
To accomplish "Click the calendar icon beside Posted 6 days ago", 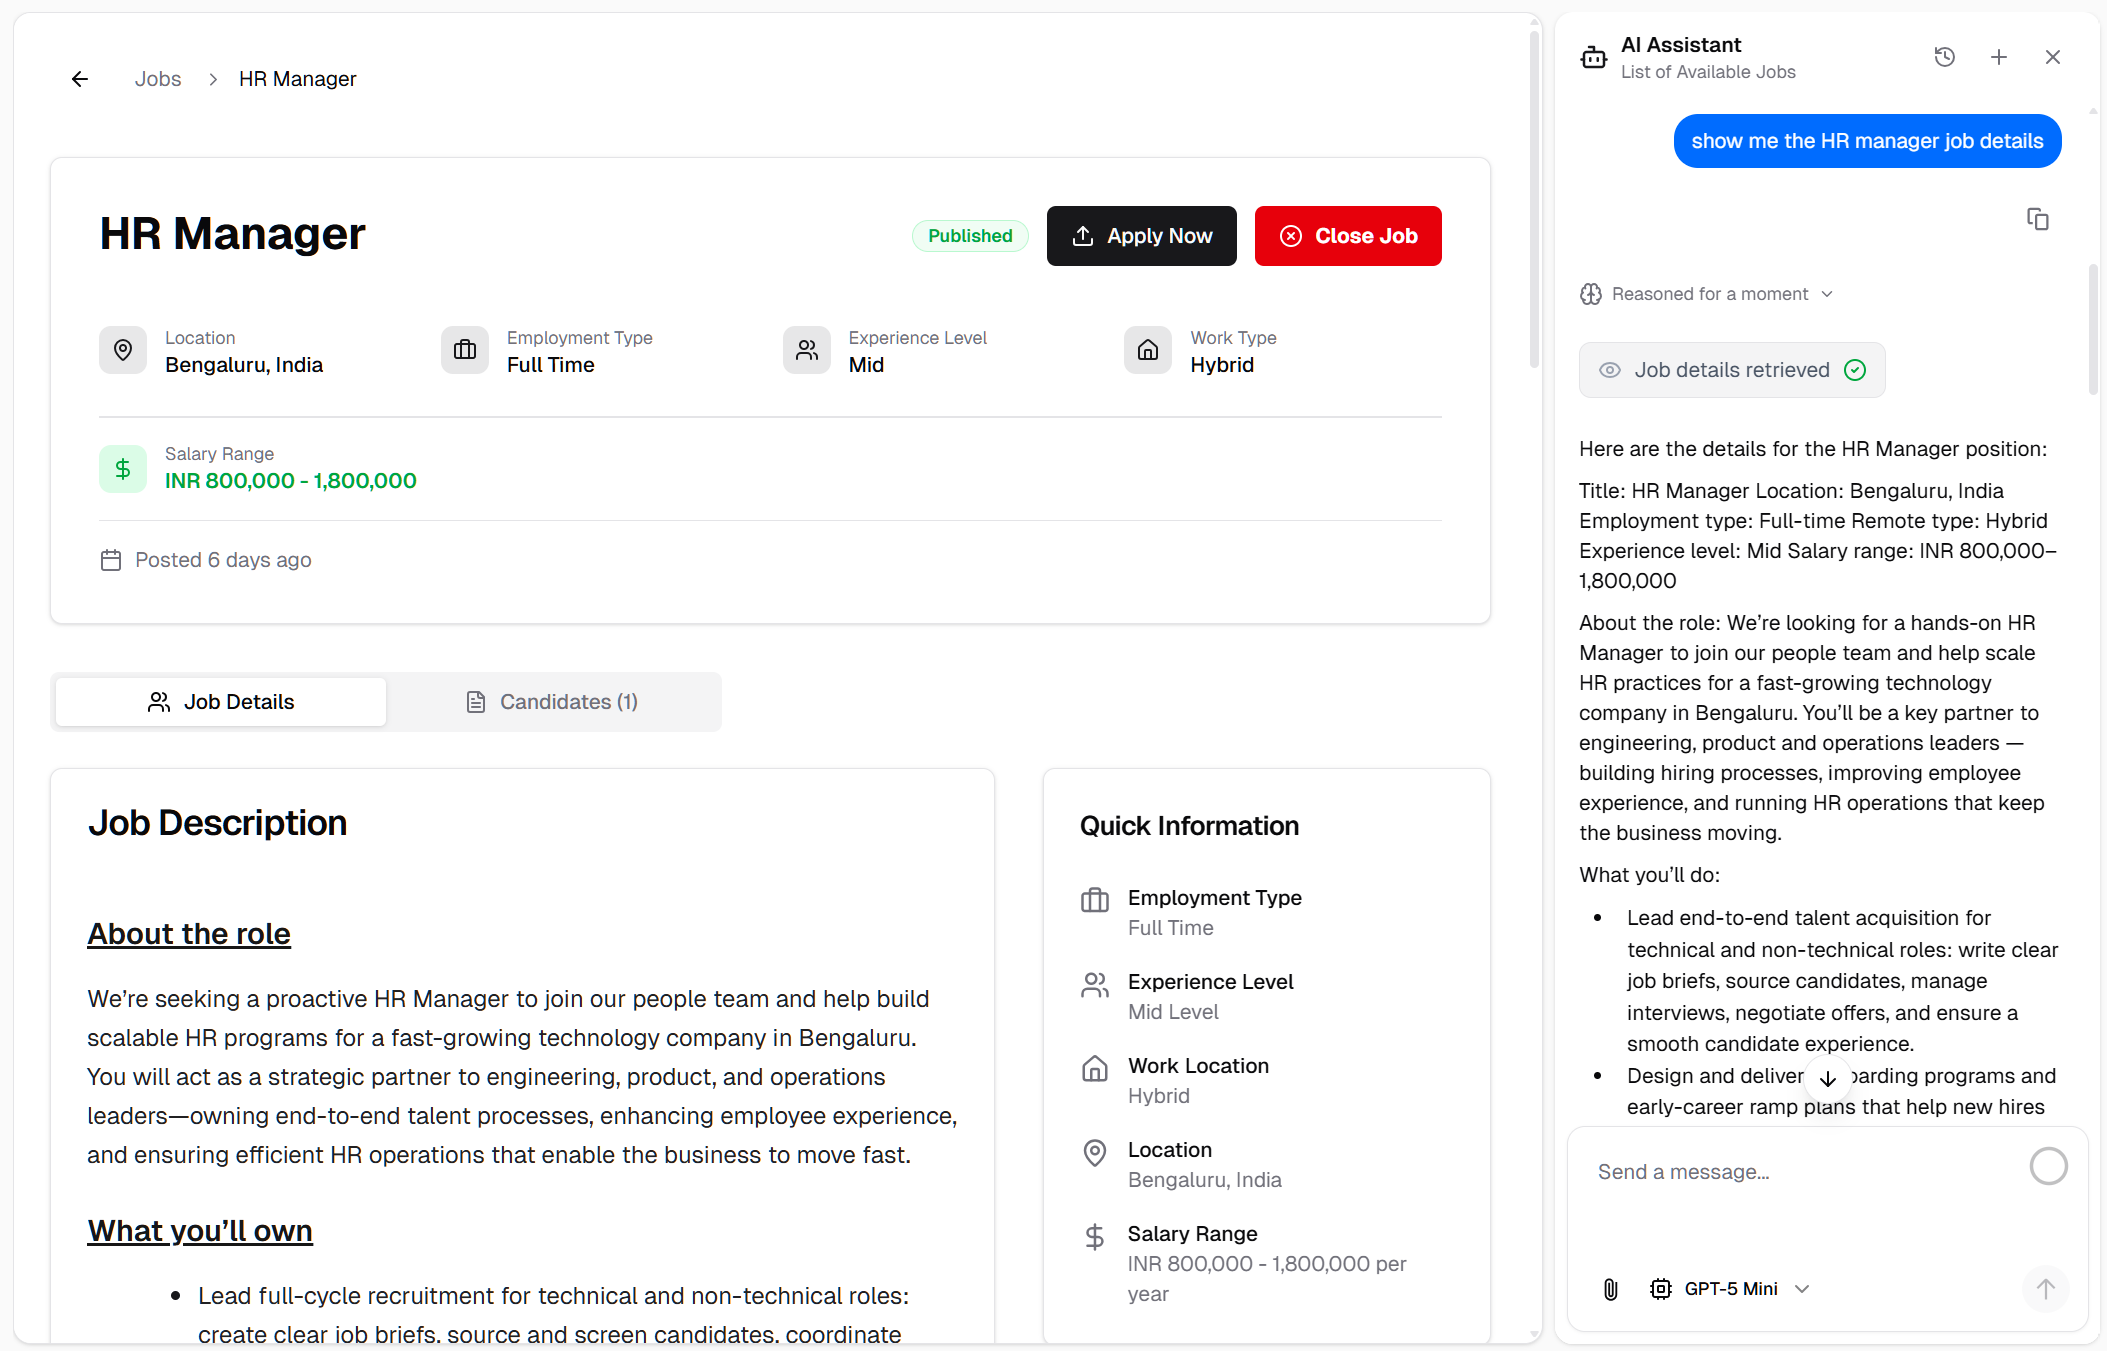I will click(111, 560).
